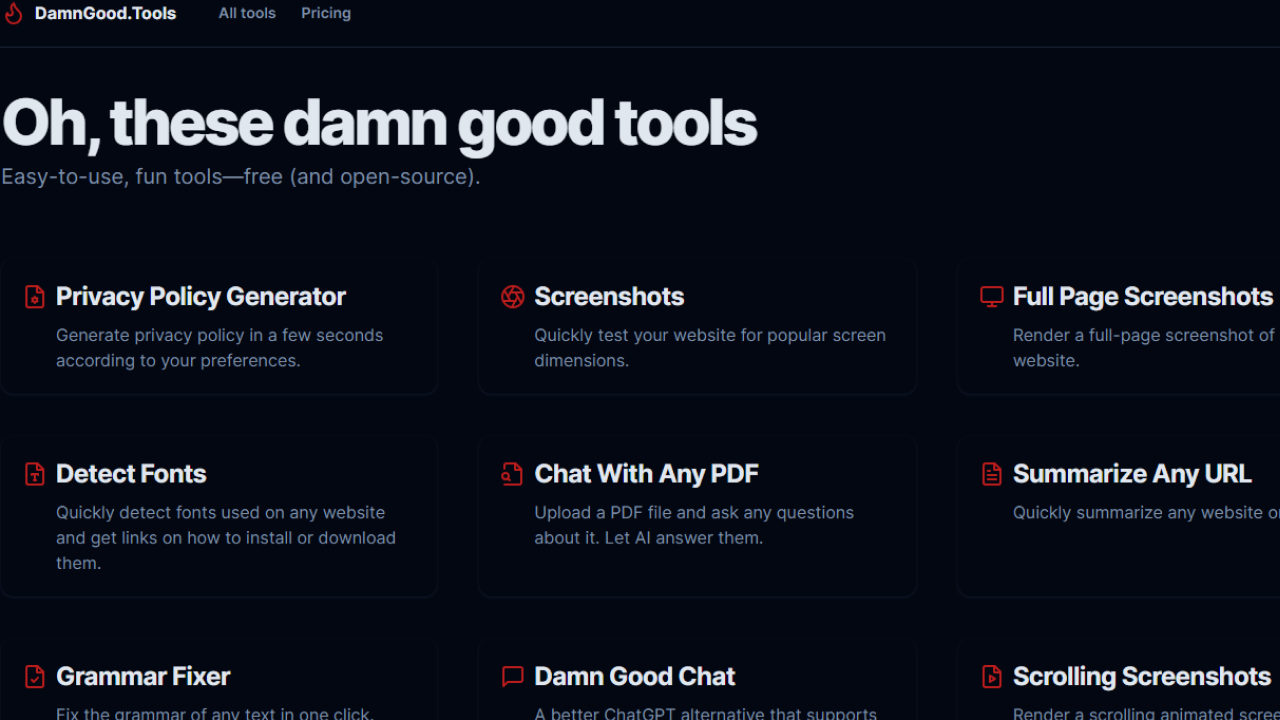
Task: Click the 'Easy-to-use, fun tools' subtitle text
Action: (241, 177)
